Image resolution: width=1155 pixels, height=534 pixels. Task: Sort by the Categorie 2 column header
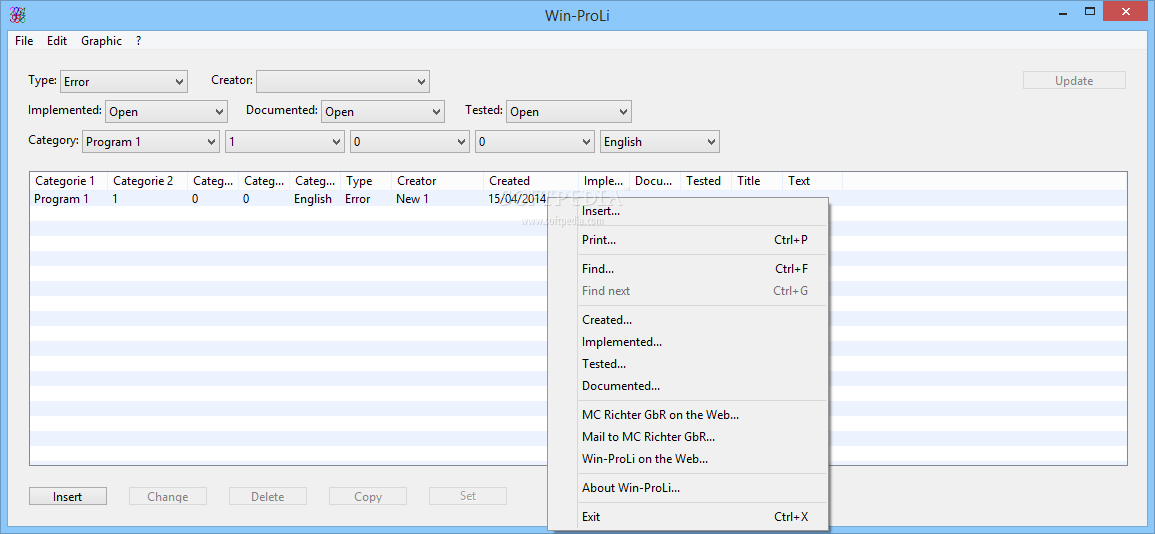tap(147, 181)
